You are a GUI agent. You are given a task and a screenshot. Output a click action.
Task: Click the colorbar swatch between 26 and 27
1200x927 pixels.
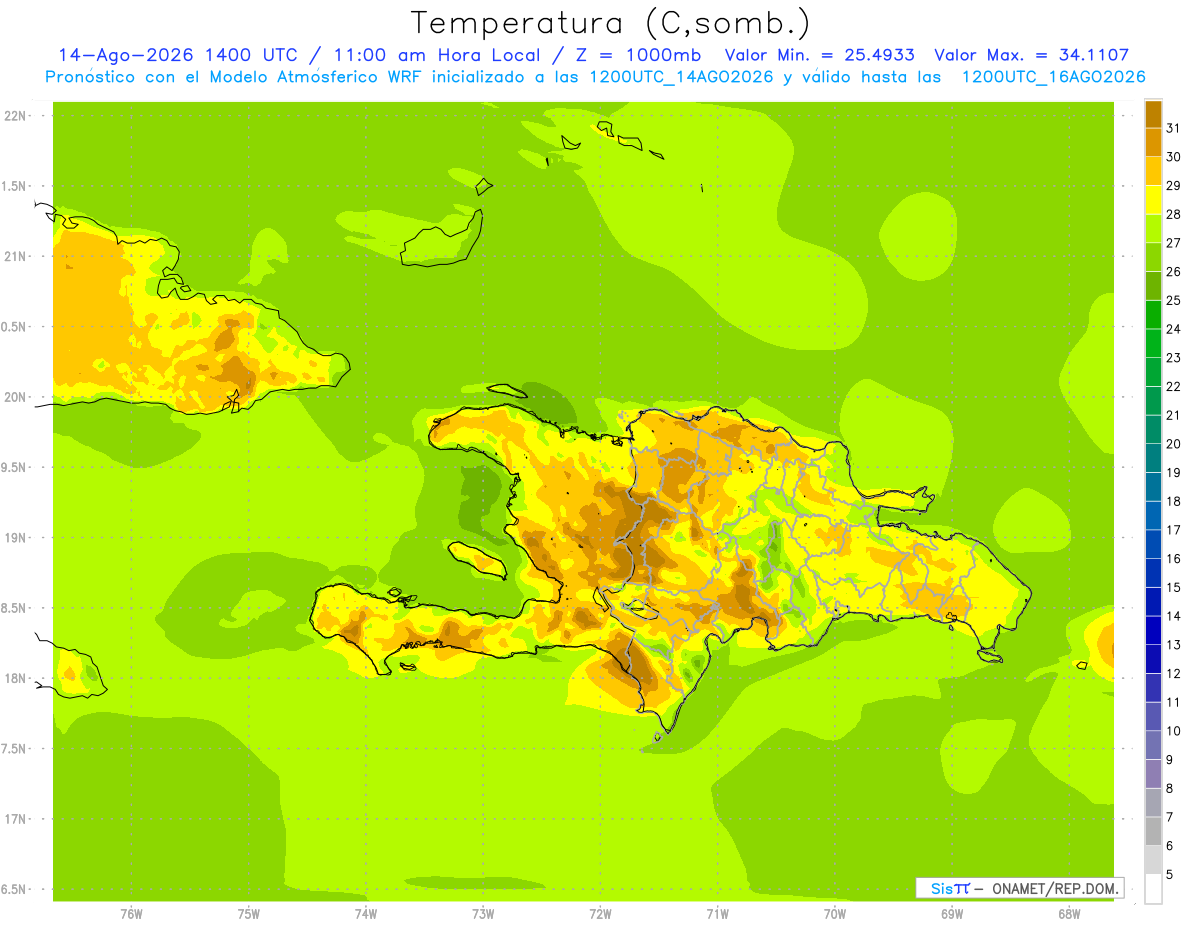(1153, 257)
